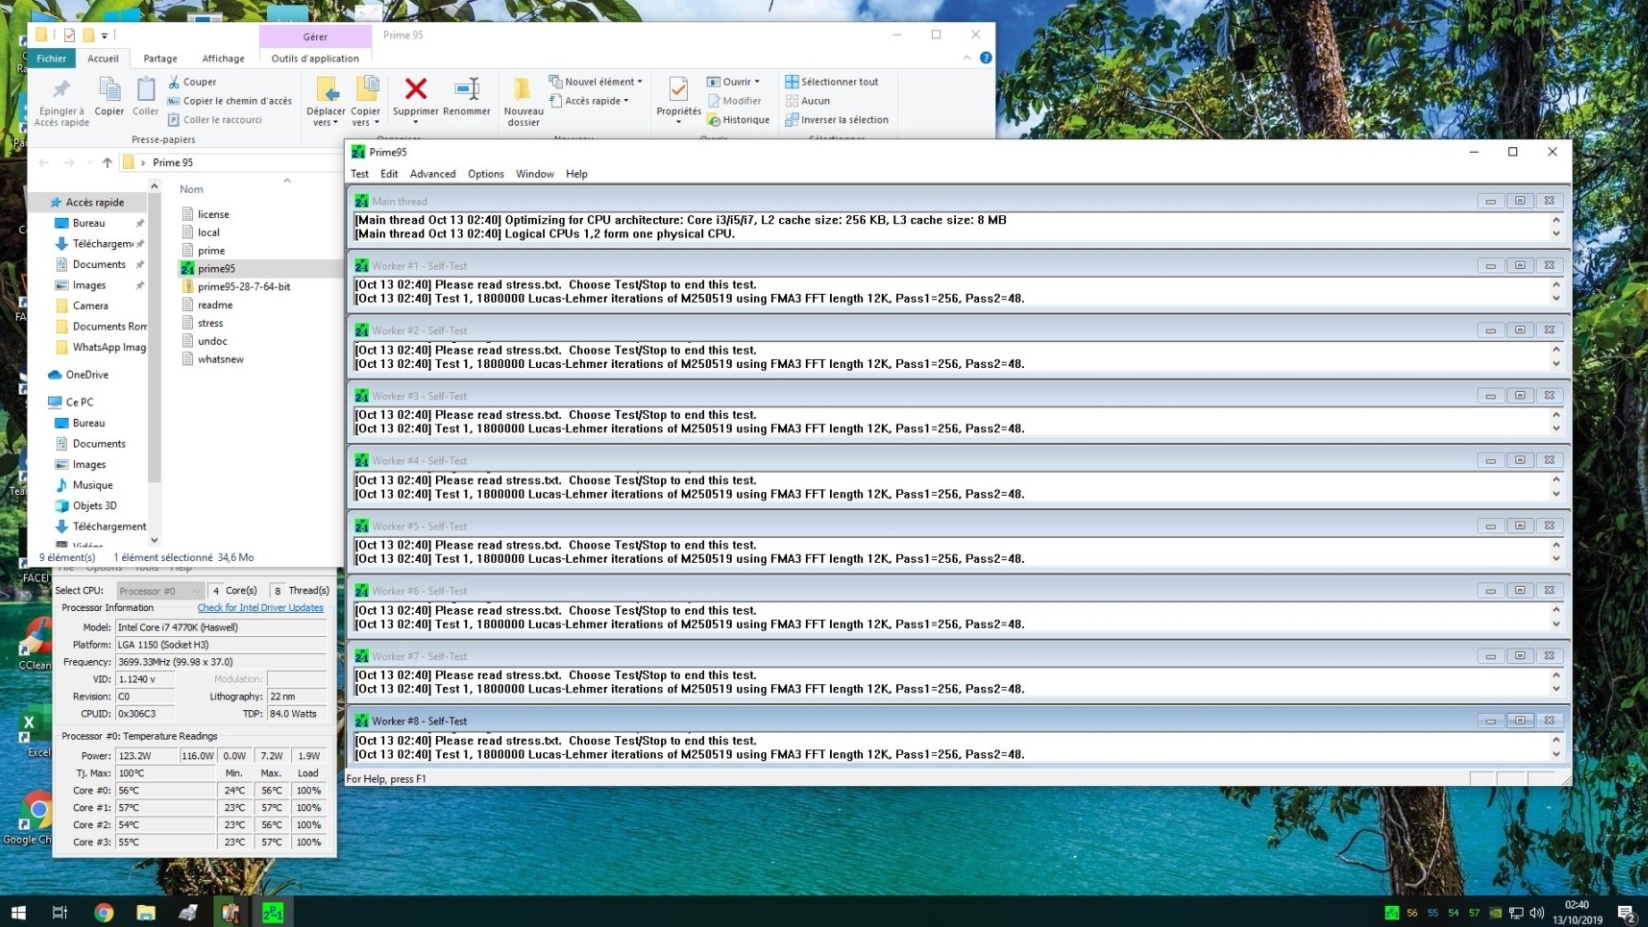Click Épingler à Accès rapide pin icon
1648x927 pixels.
(x=61, y=90)
